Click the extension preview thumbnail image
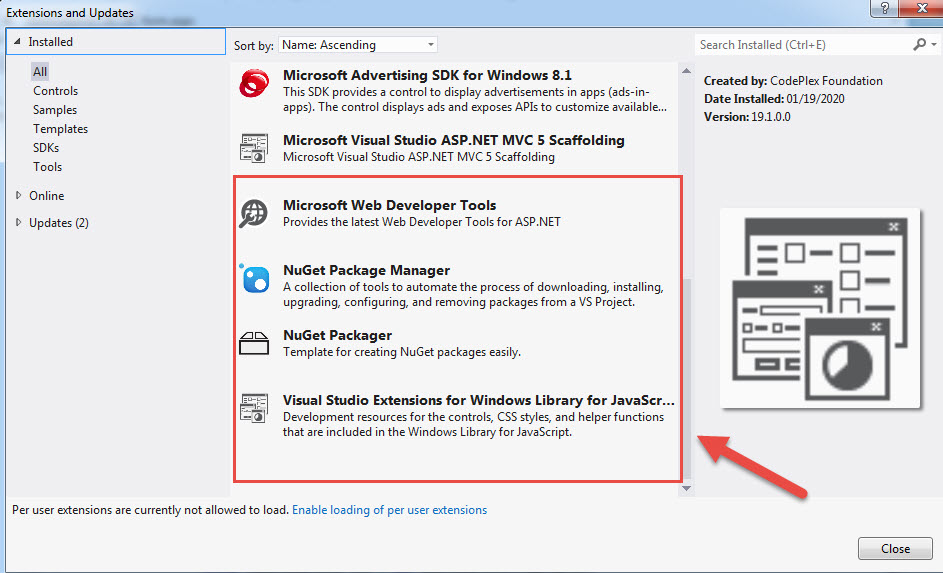 click(820, 308)
